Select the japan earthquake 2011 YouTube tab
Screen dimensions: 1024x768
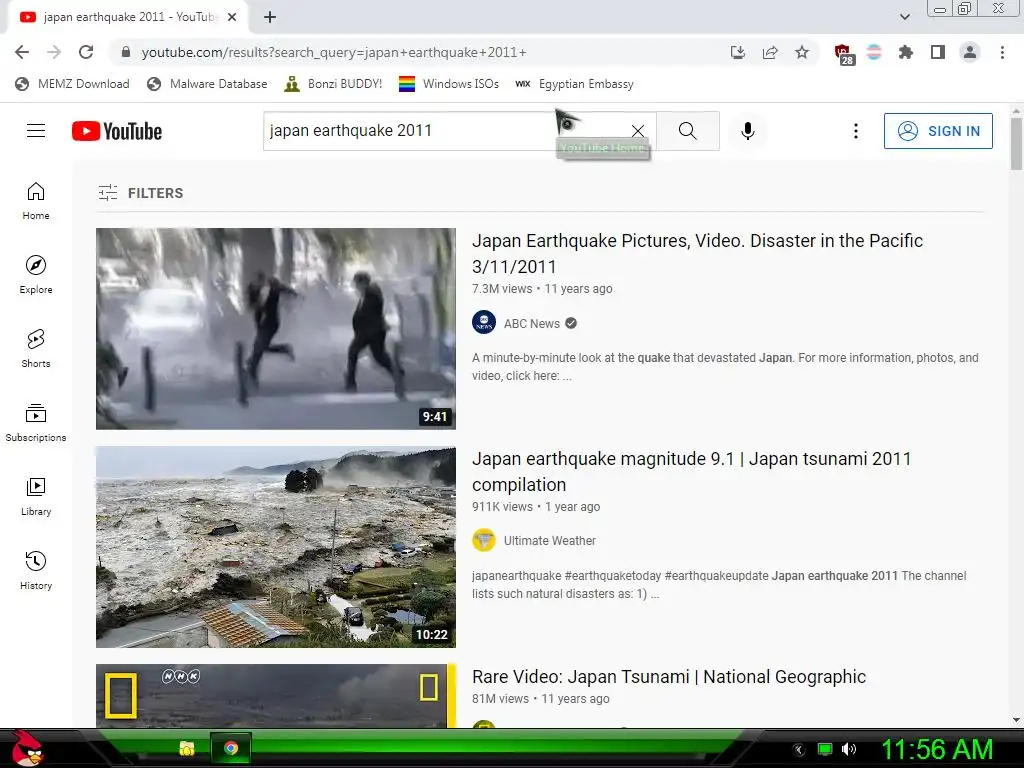click(x=127, y=17)
